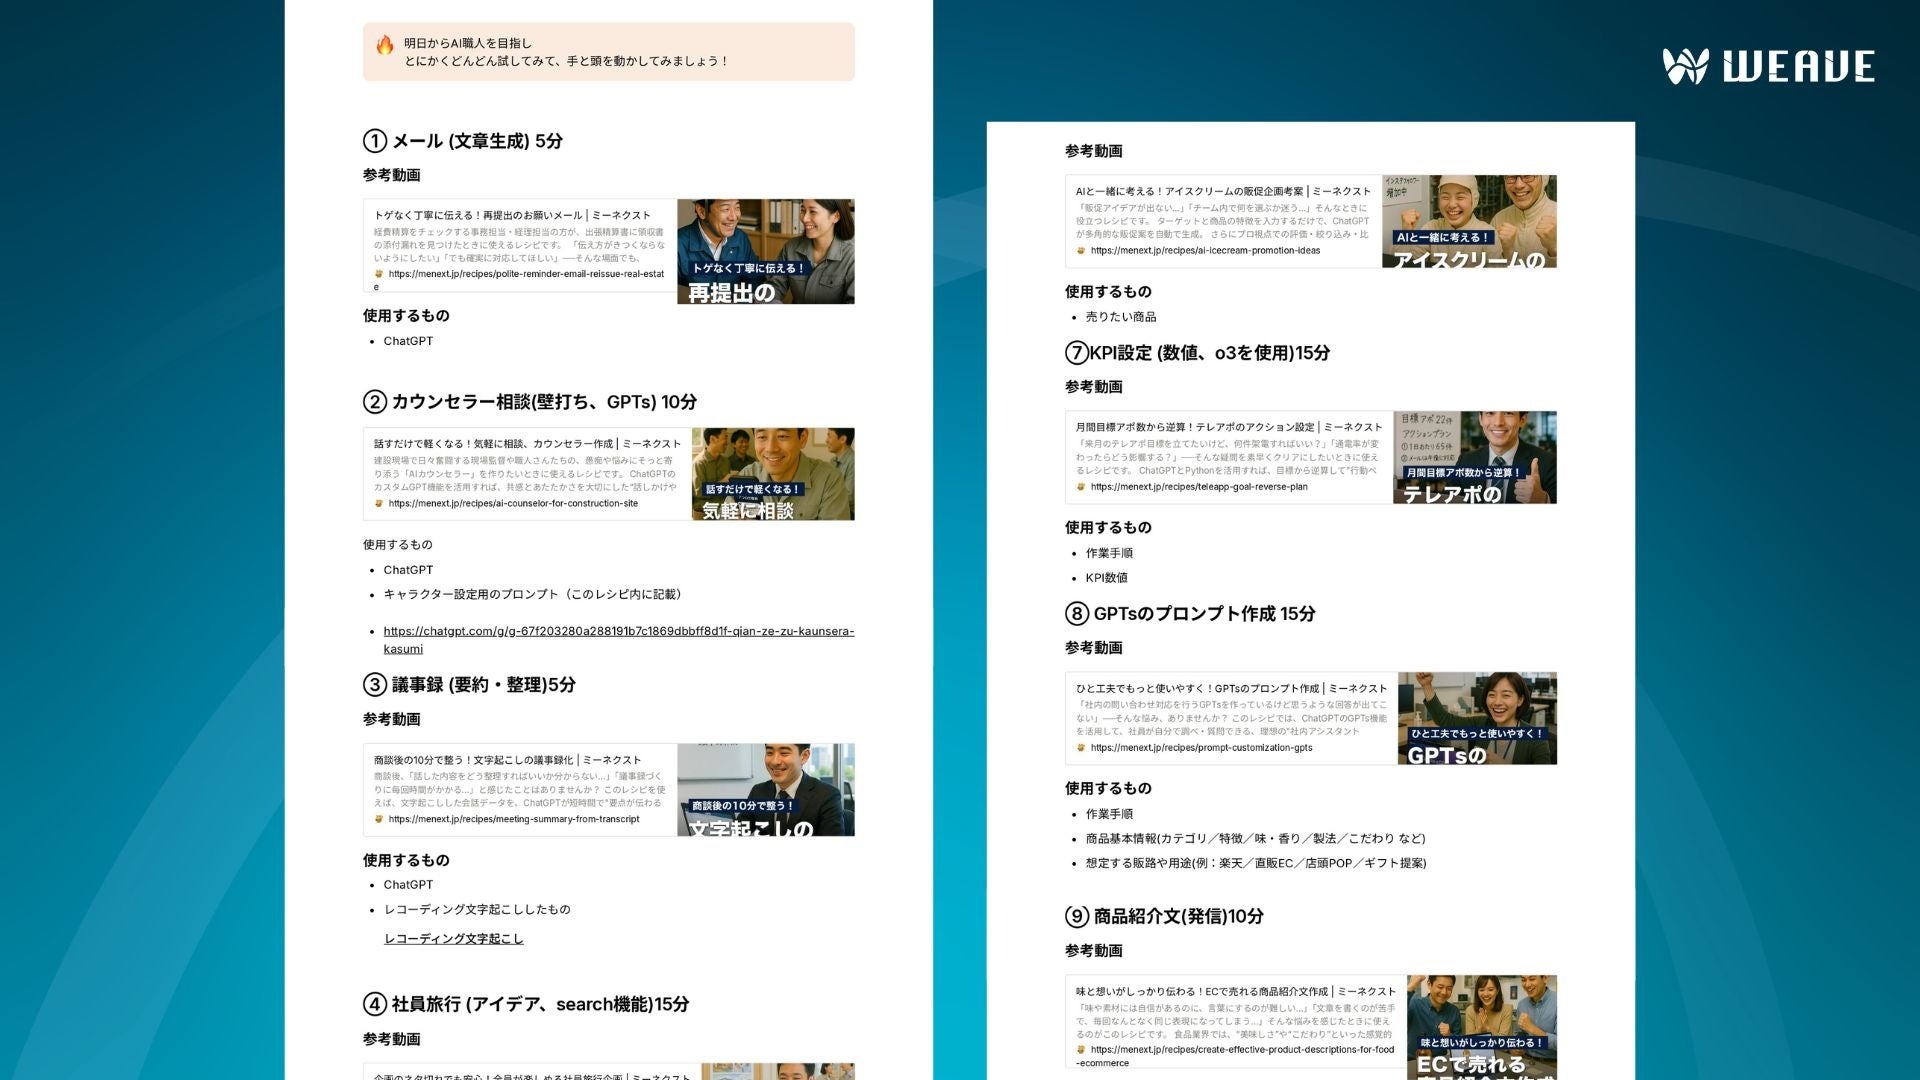
Task: Click heading ① メール (文章生成) 5分
Action: 463,141
